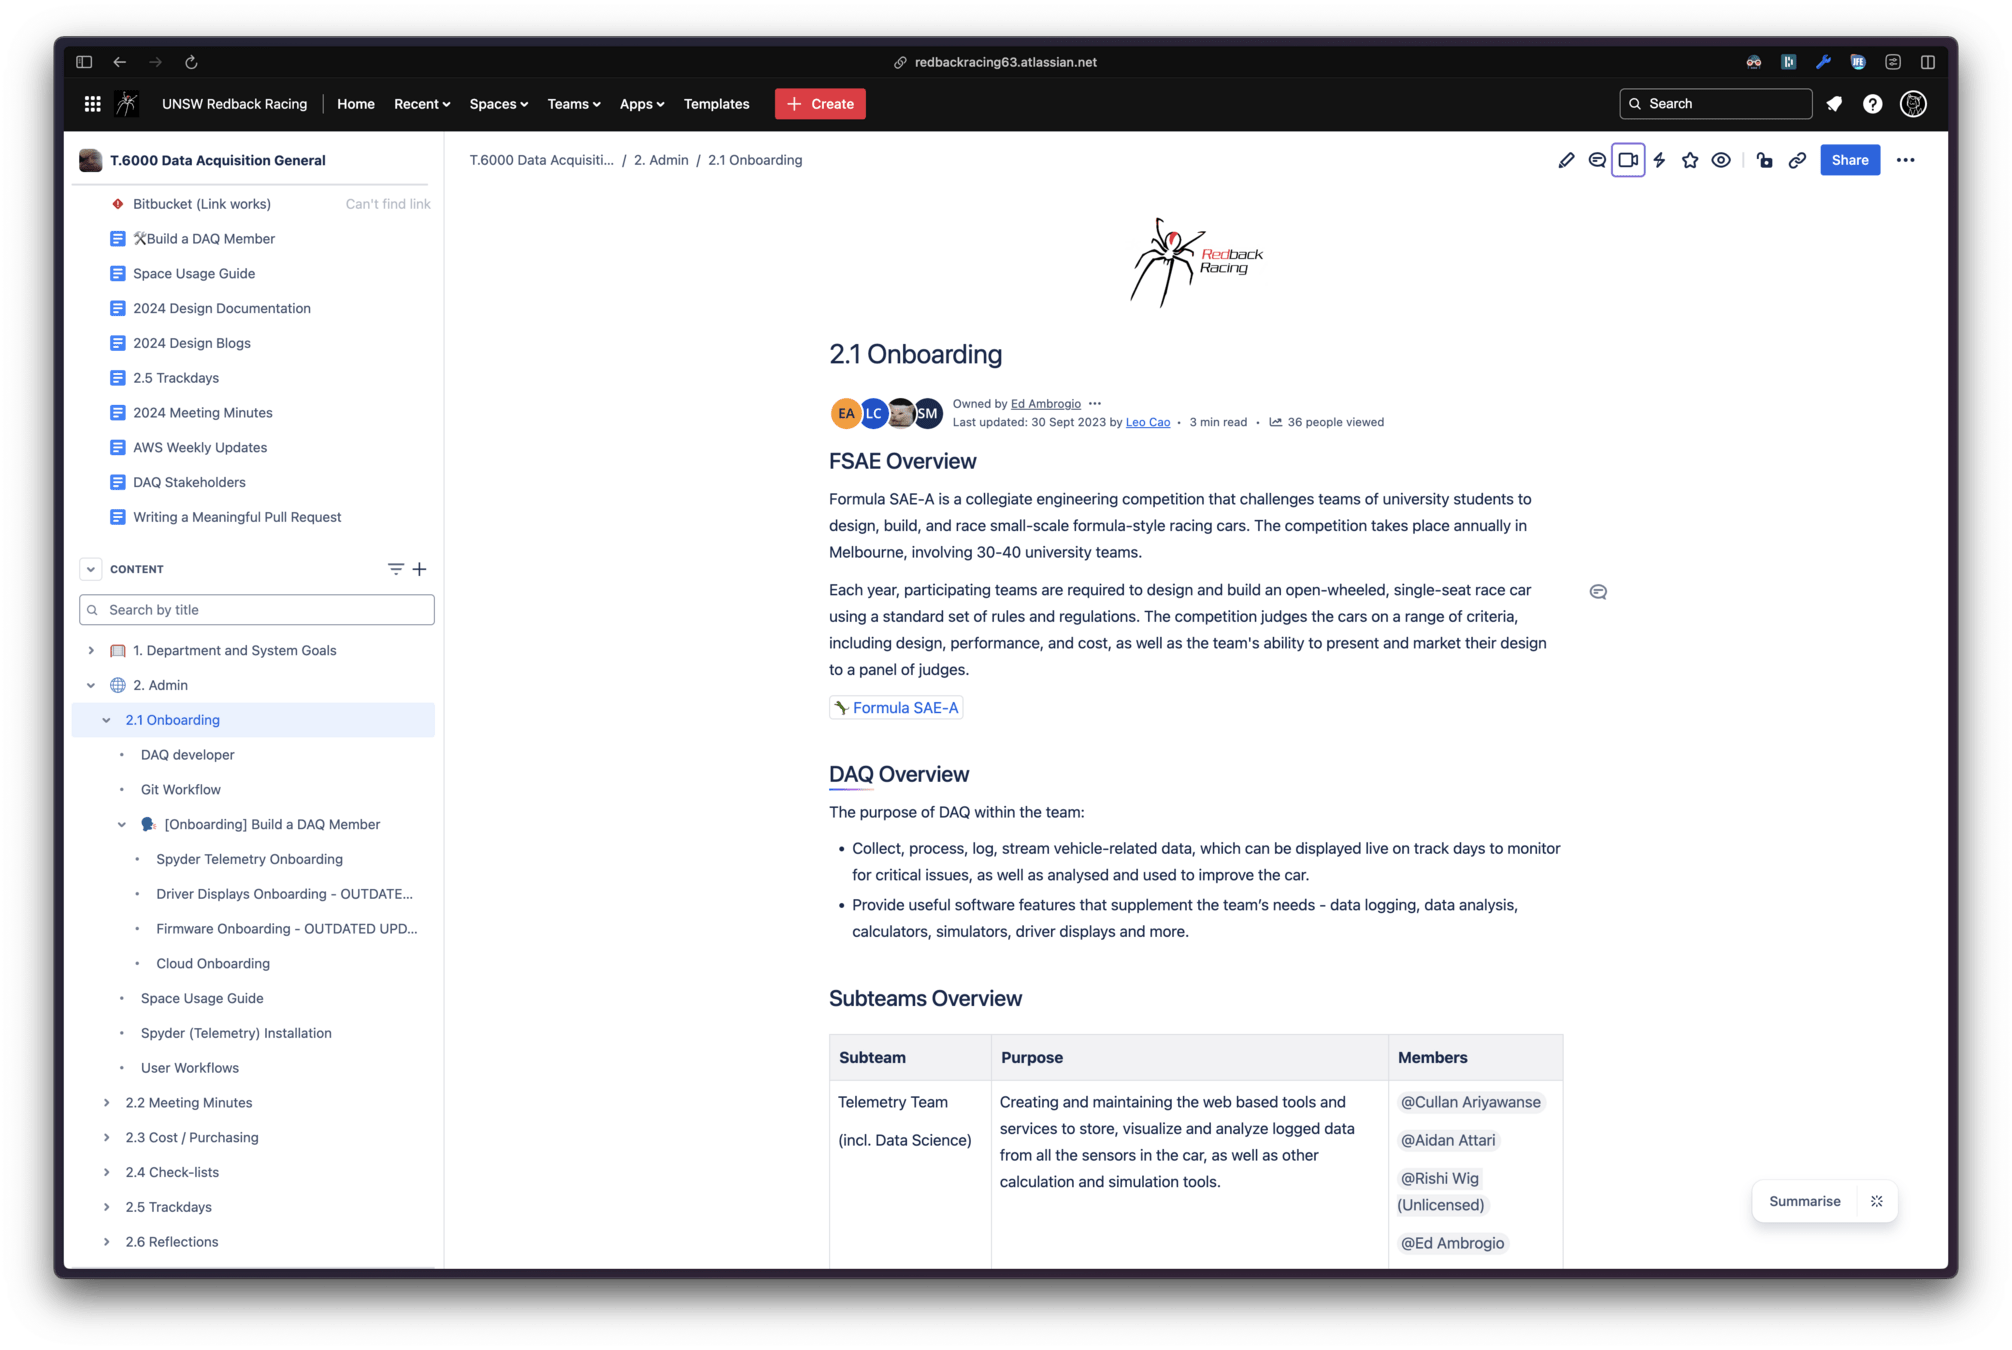Open the inline comments icon in the page toolbar

pyautogui.click(x=1597, y=160)
